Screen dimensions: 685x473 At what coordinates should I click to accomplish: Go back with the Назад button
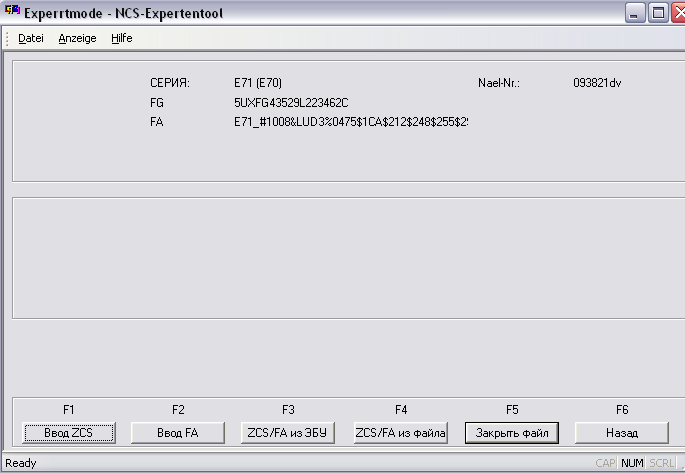click(621, 432)
